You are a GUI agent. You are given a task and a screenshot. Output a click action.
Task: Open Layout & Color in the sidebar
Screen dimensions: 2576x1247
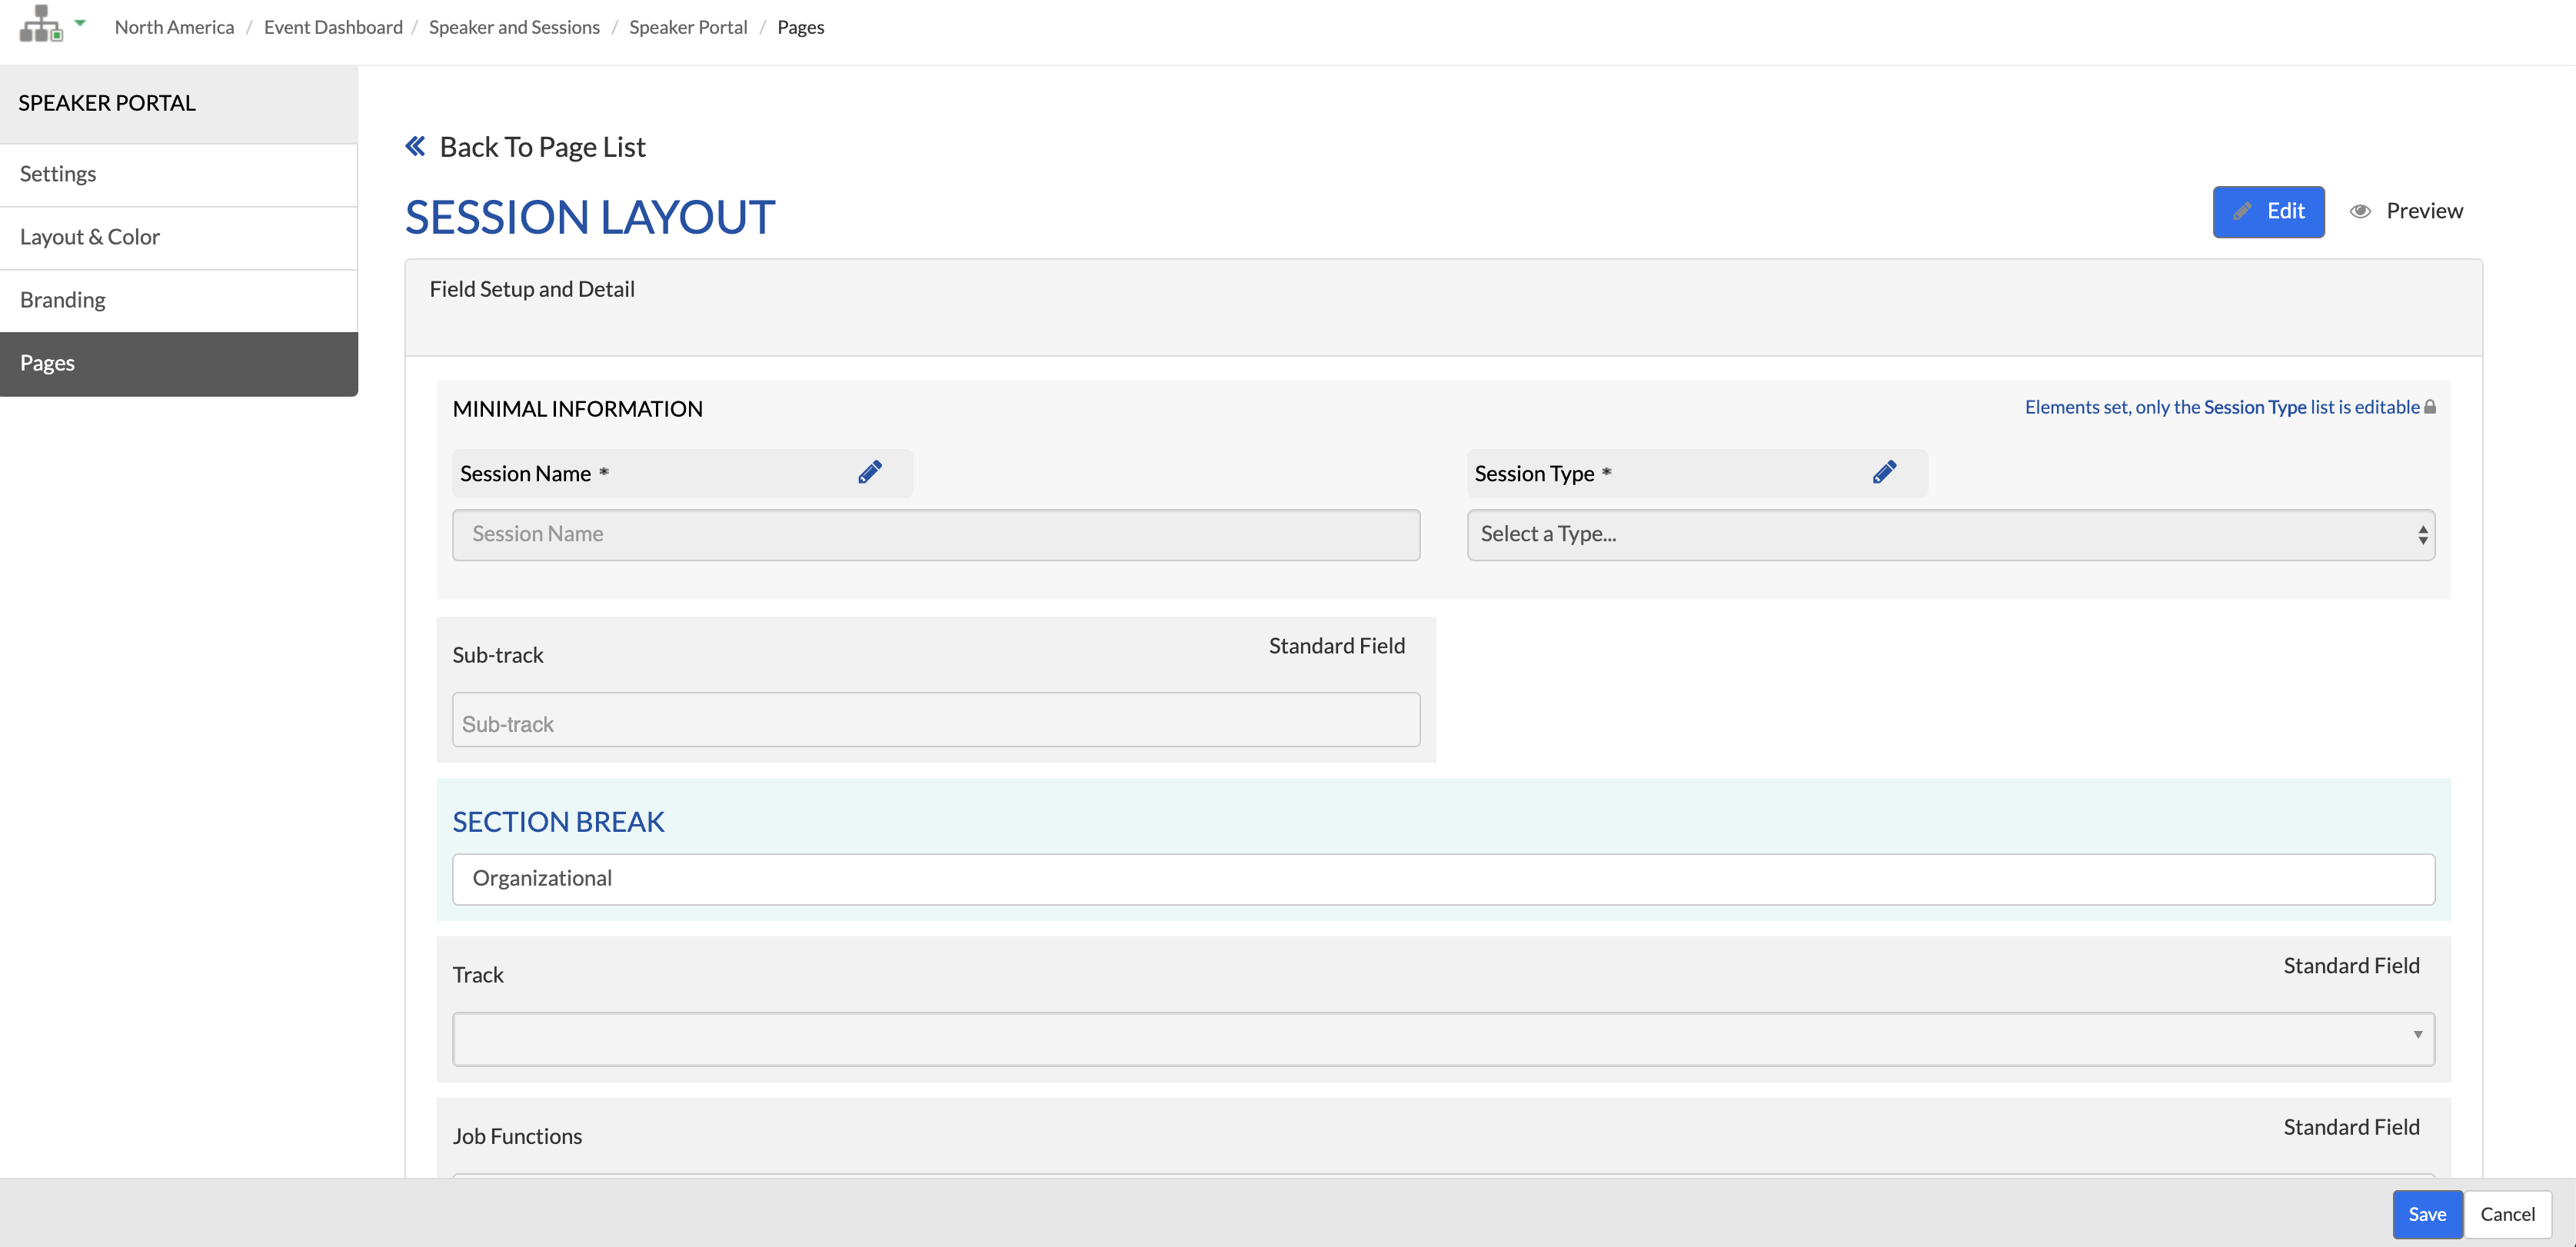179,237
